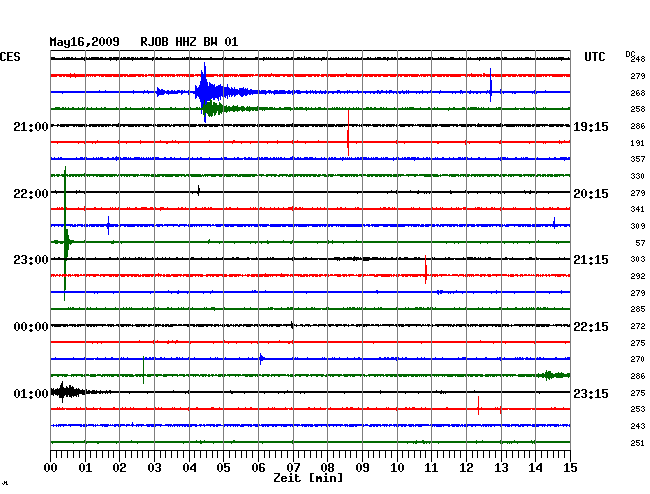Select the DC value 268

point(638,93)
